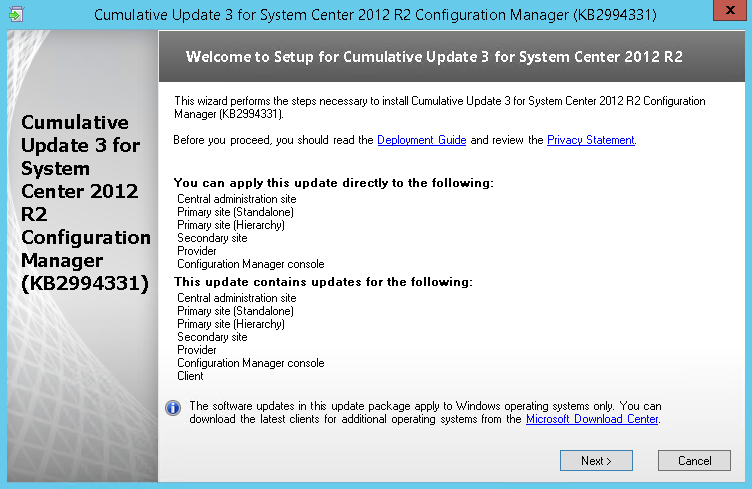Click the heading "This update contains updates for the following:"
Screen dimensions: 752x489
pos(323,282)
